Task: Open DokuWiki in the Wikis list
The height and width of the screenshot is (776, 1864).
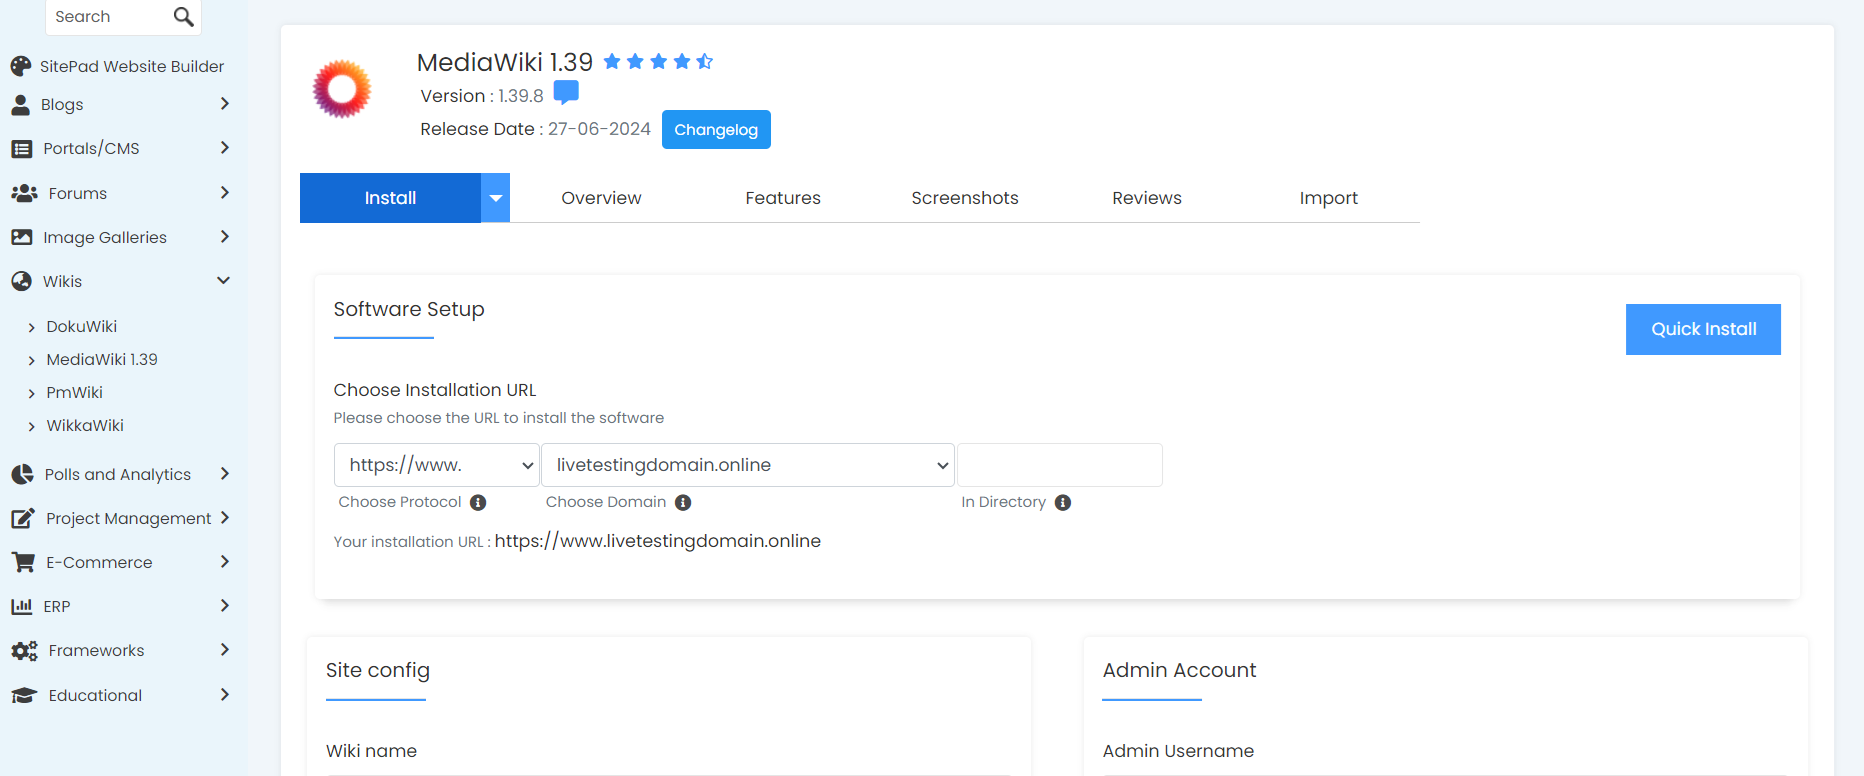Action: click(82, 326)
